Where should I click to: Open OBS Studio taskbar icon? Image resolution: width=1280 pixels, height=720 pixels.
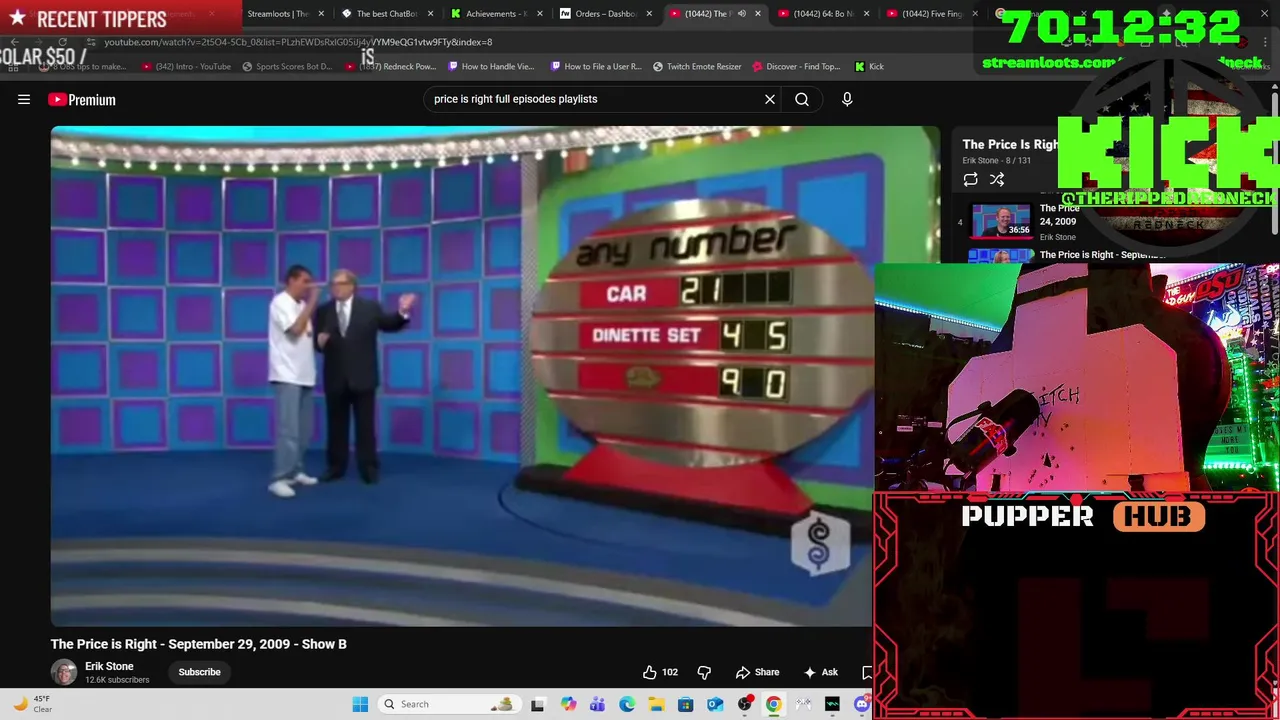[x=744, y=704]
